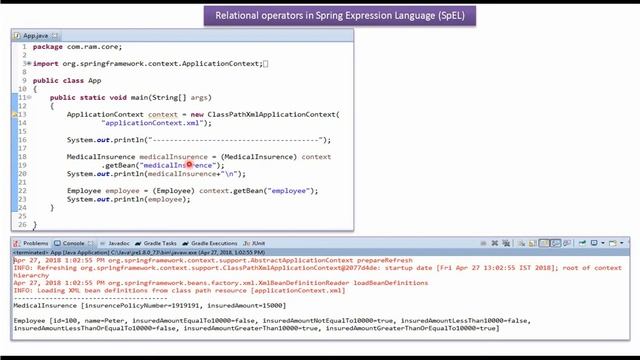Click the 'main(String[] args)' method signature

[x=171, y=98]
